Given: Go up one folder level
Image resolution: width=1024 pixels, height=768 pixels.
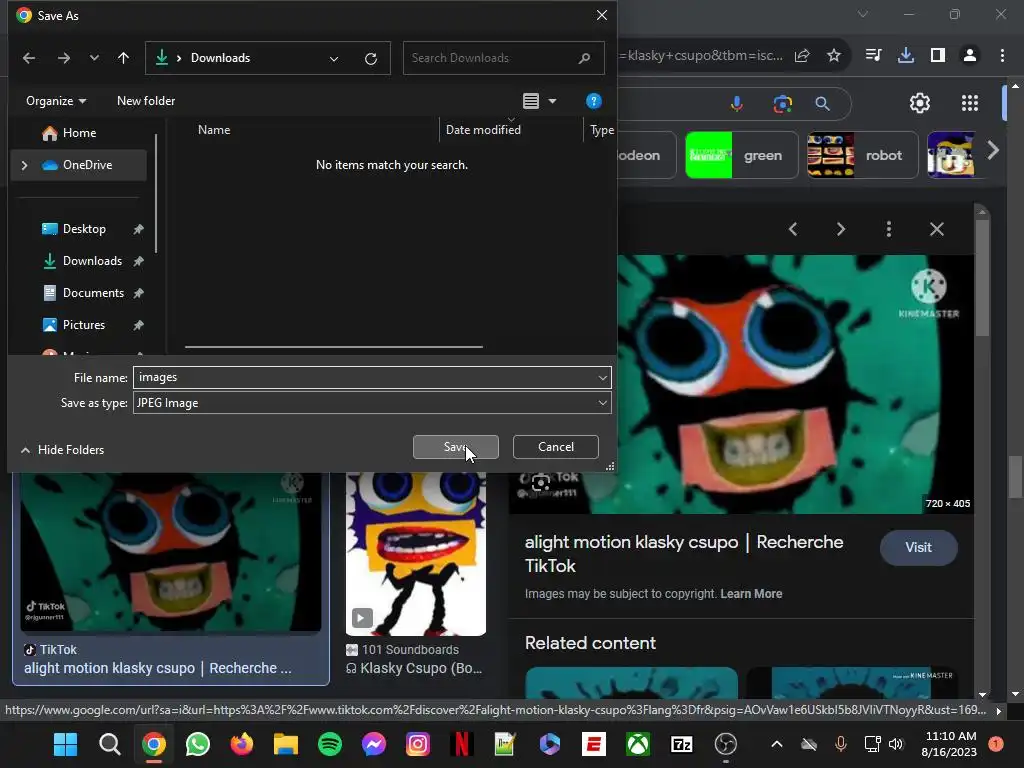Looking at the screenshot, I should (123, 58).
